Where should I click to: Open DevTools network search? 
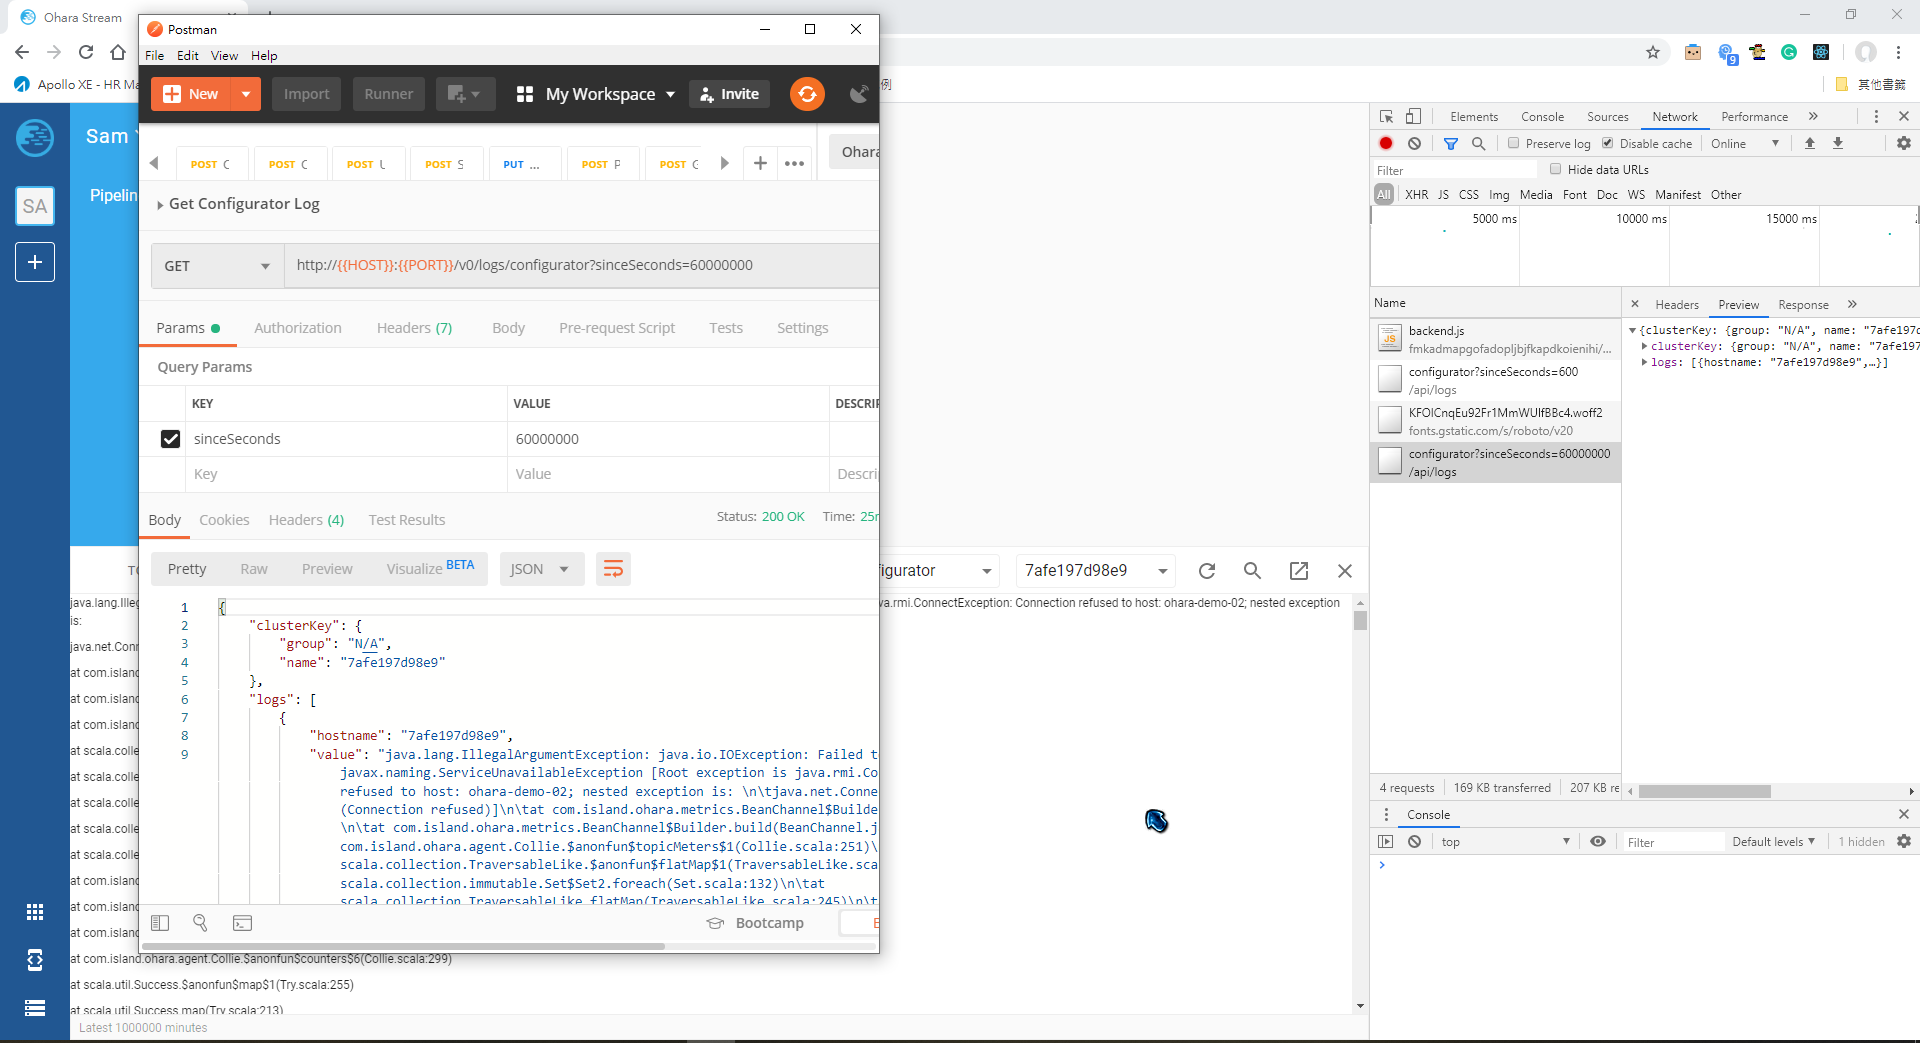click(1479, 143)
